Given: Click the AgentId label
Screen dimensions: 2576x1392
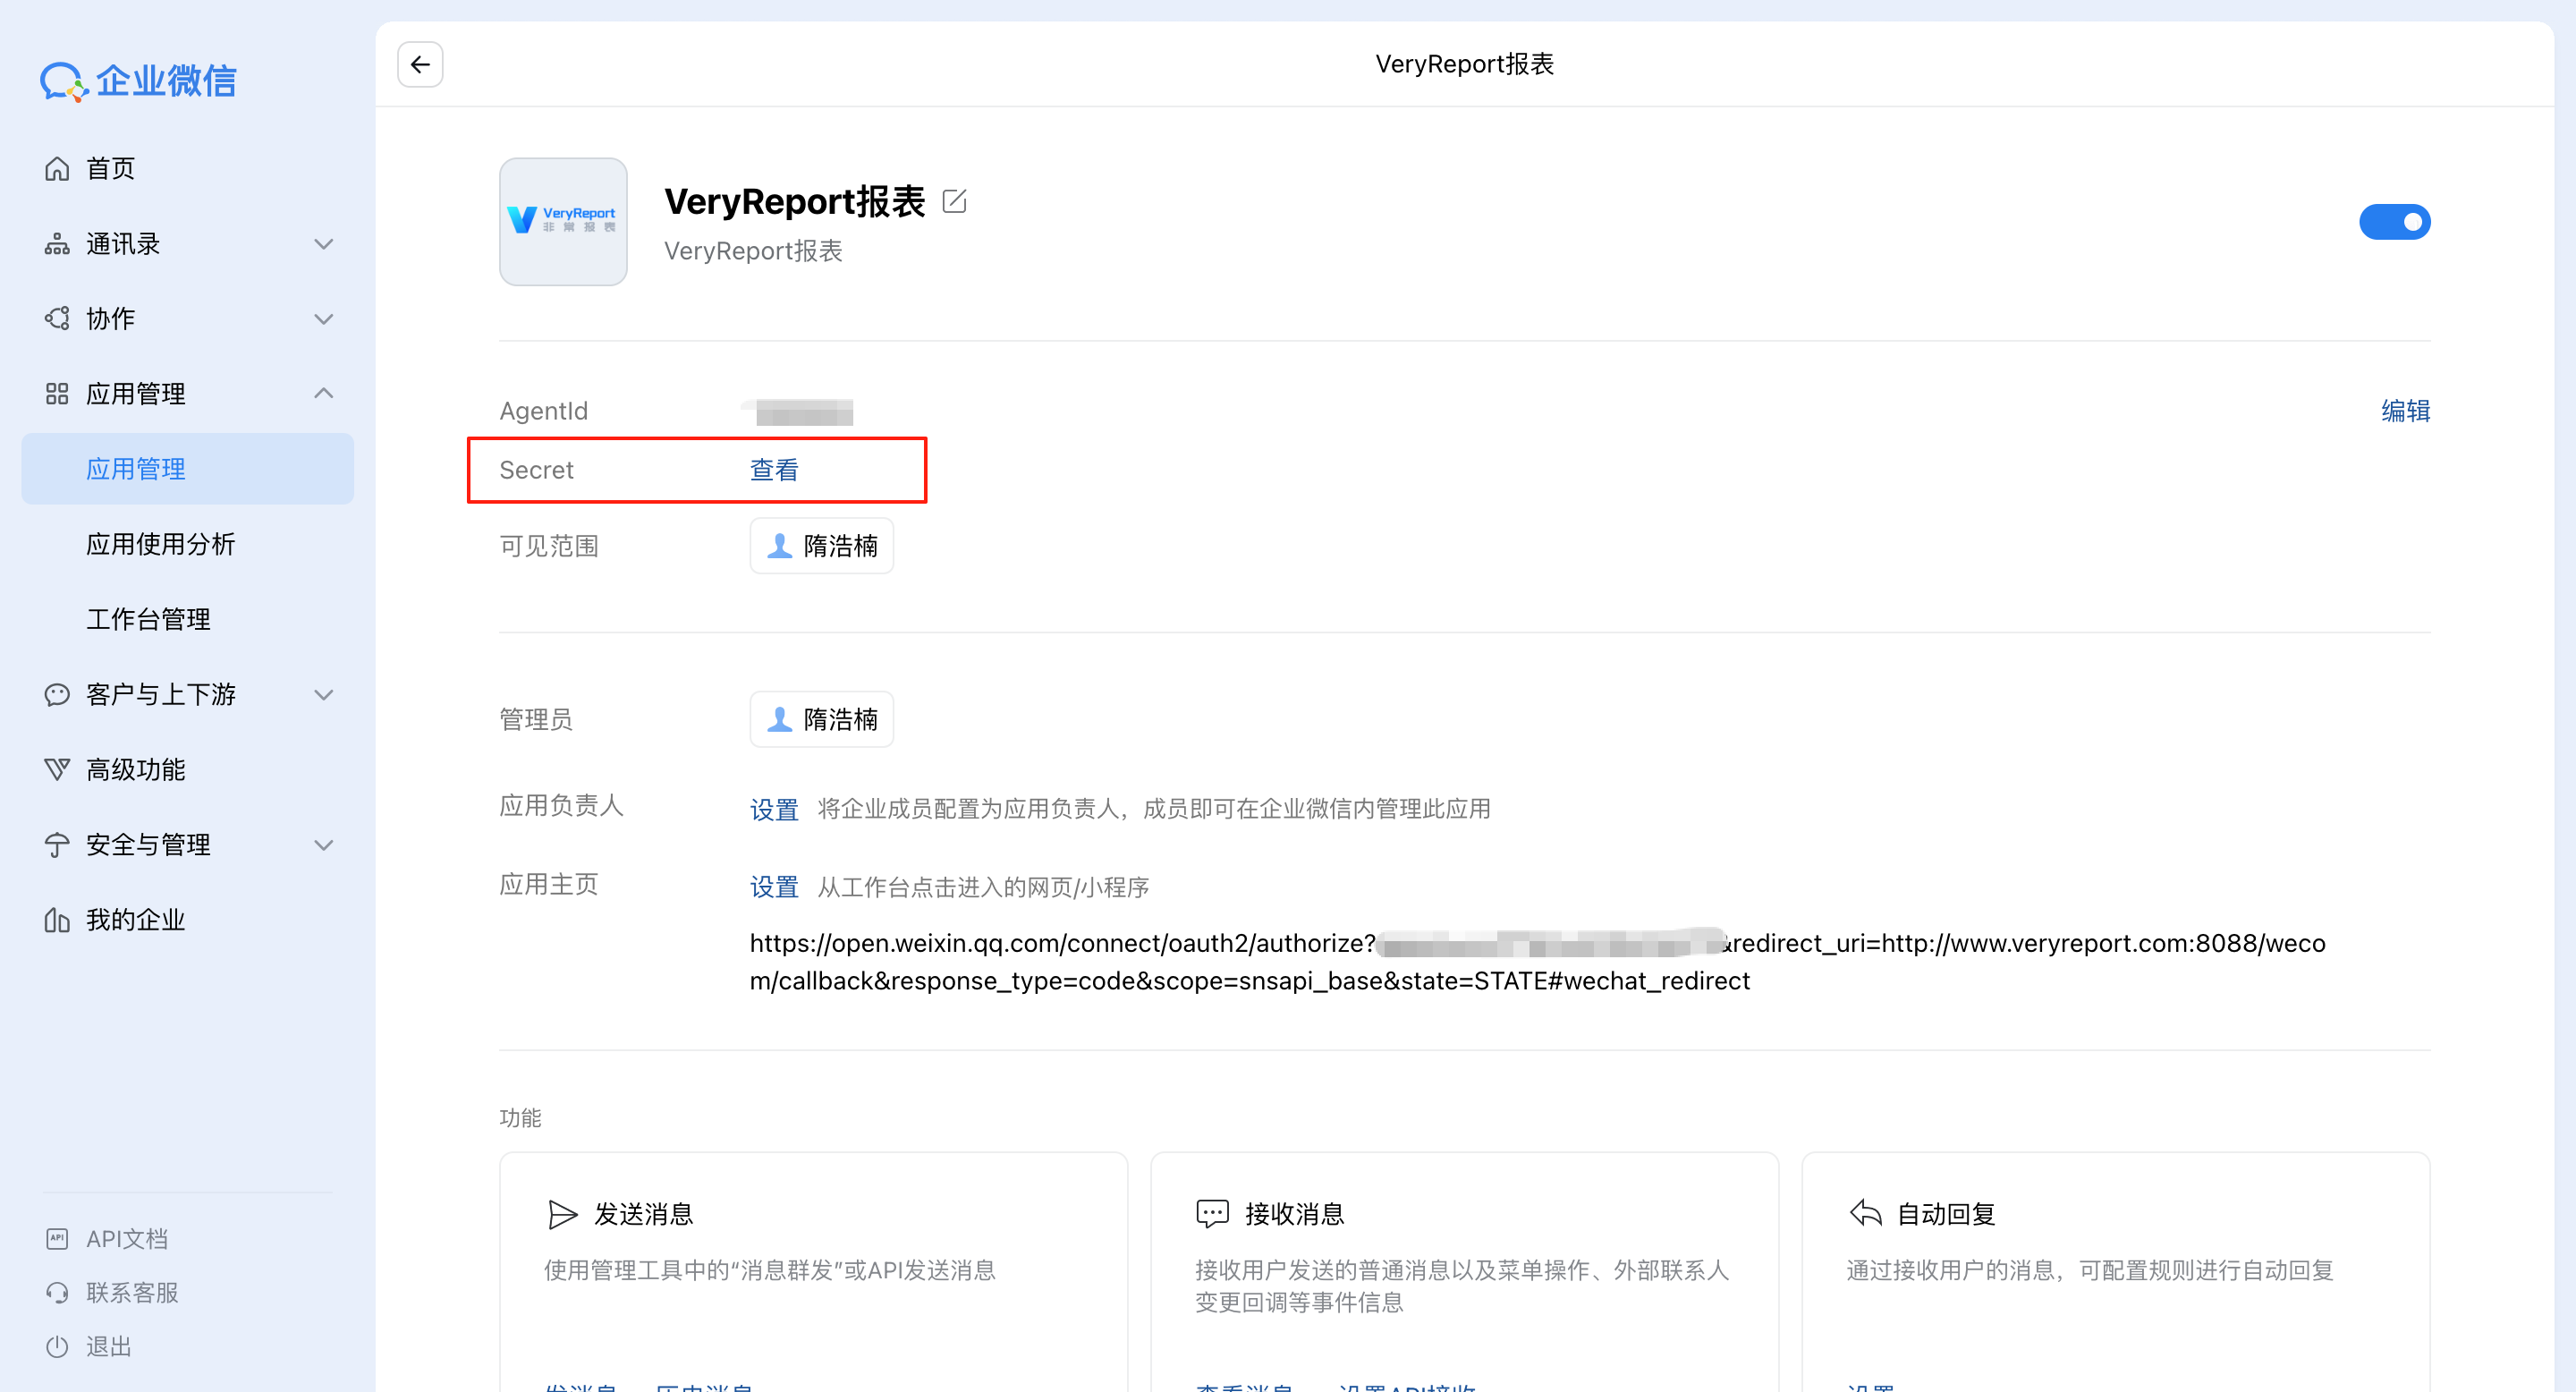Looking at the screenshot, I should click(543, 411).
